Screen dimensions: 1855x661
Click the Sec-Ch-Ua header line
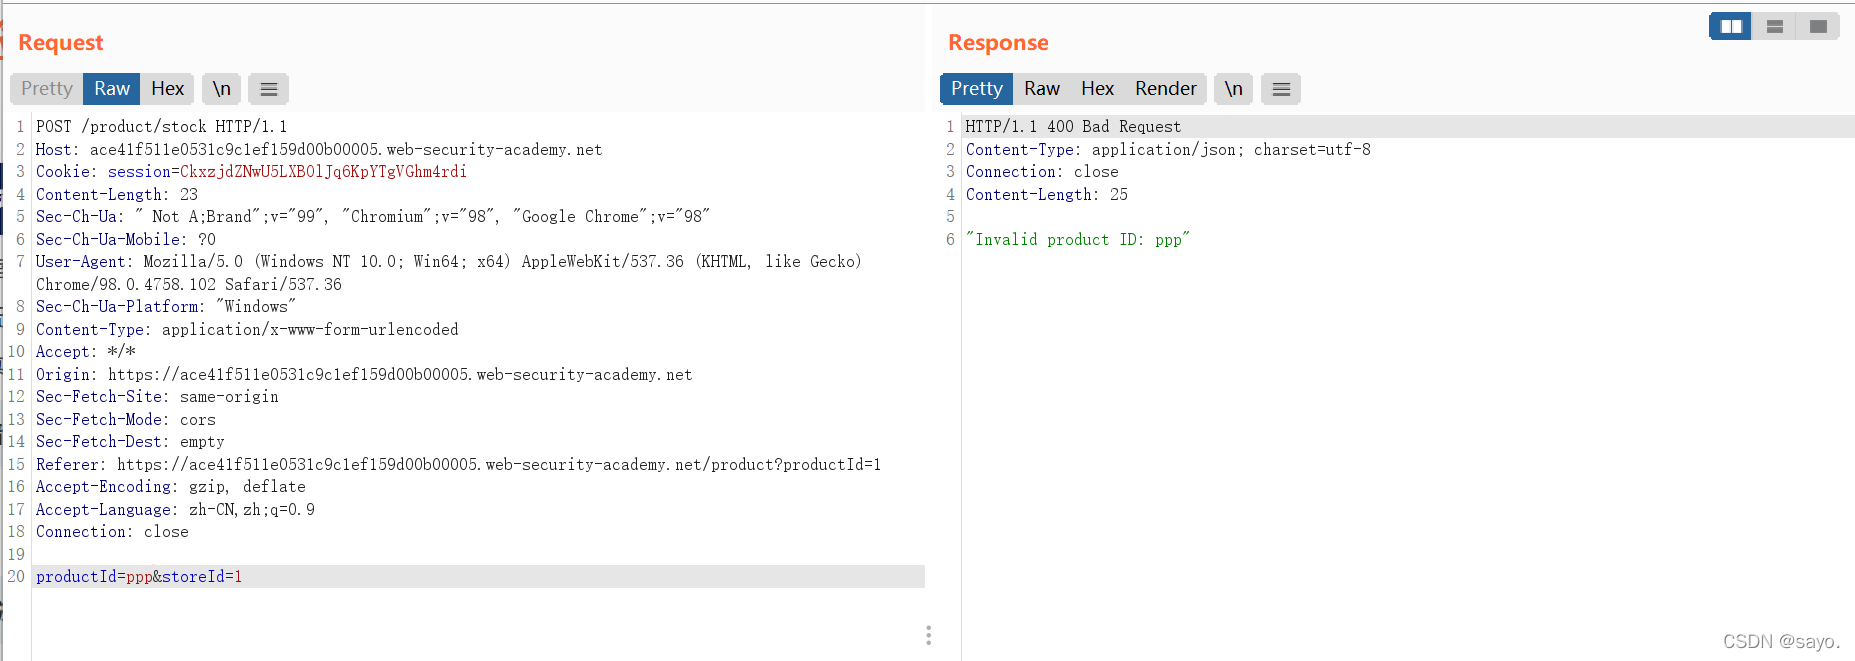tap(373, 217)
